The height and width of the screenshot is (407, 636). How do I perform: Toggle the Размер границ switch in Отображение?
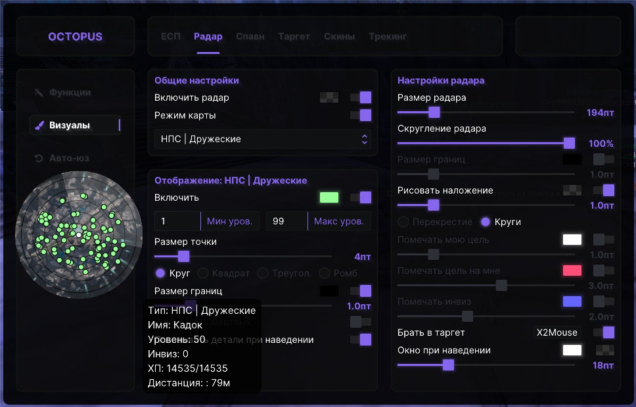pos(361,291)
